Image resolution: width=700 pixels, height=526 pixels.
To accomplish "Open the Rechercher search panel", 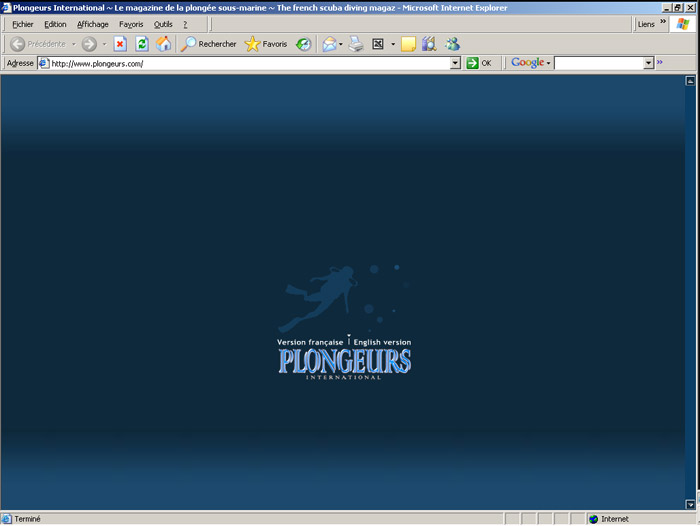I will tap(208, 44).
